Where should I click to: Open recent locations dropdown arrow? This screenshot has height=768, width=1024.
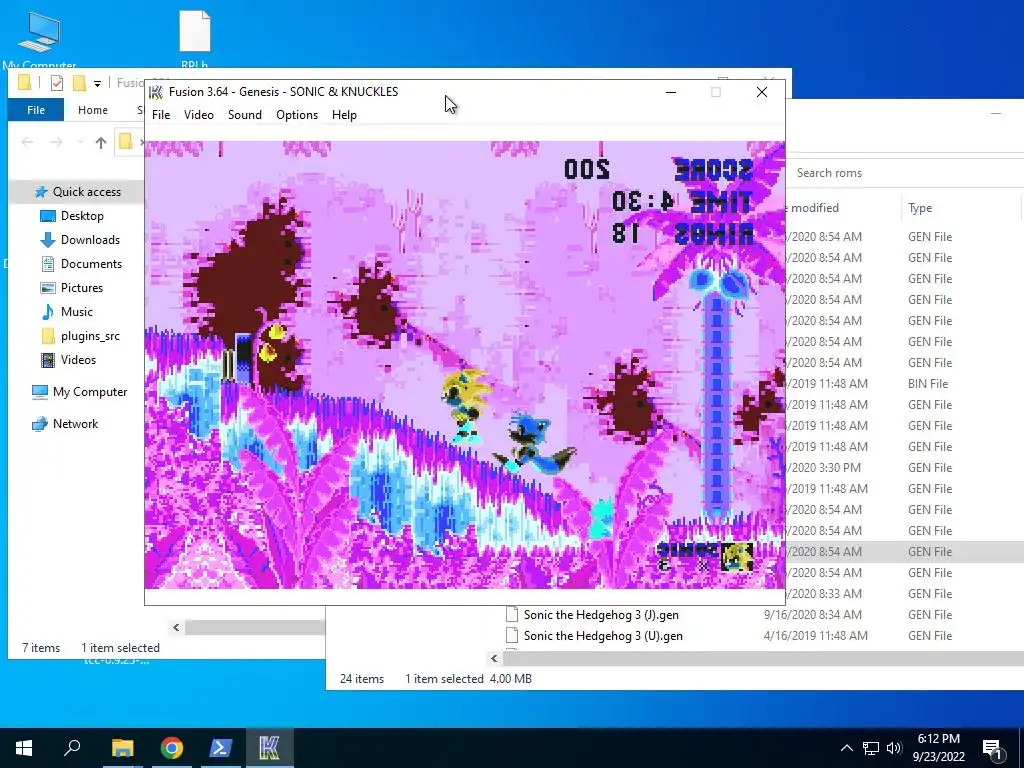pos(80,142)
